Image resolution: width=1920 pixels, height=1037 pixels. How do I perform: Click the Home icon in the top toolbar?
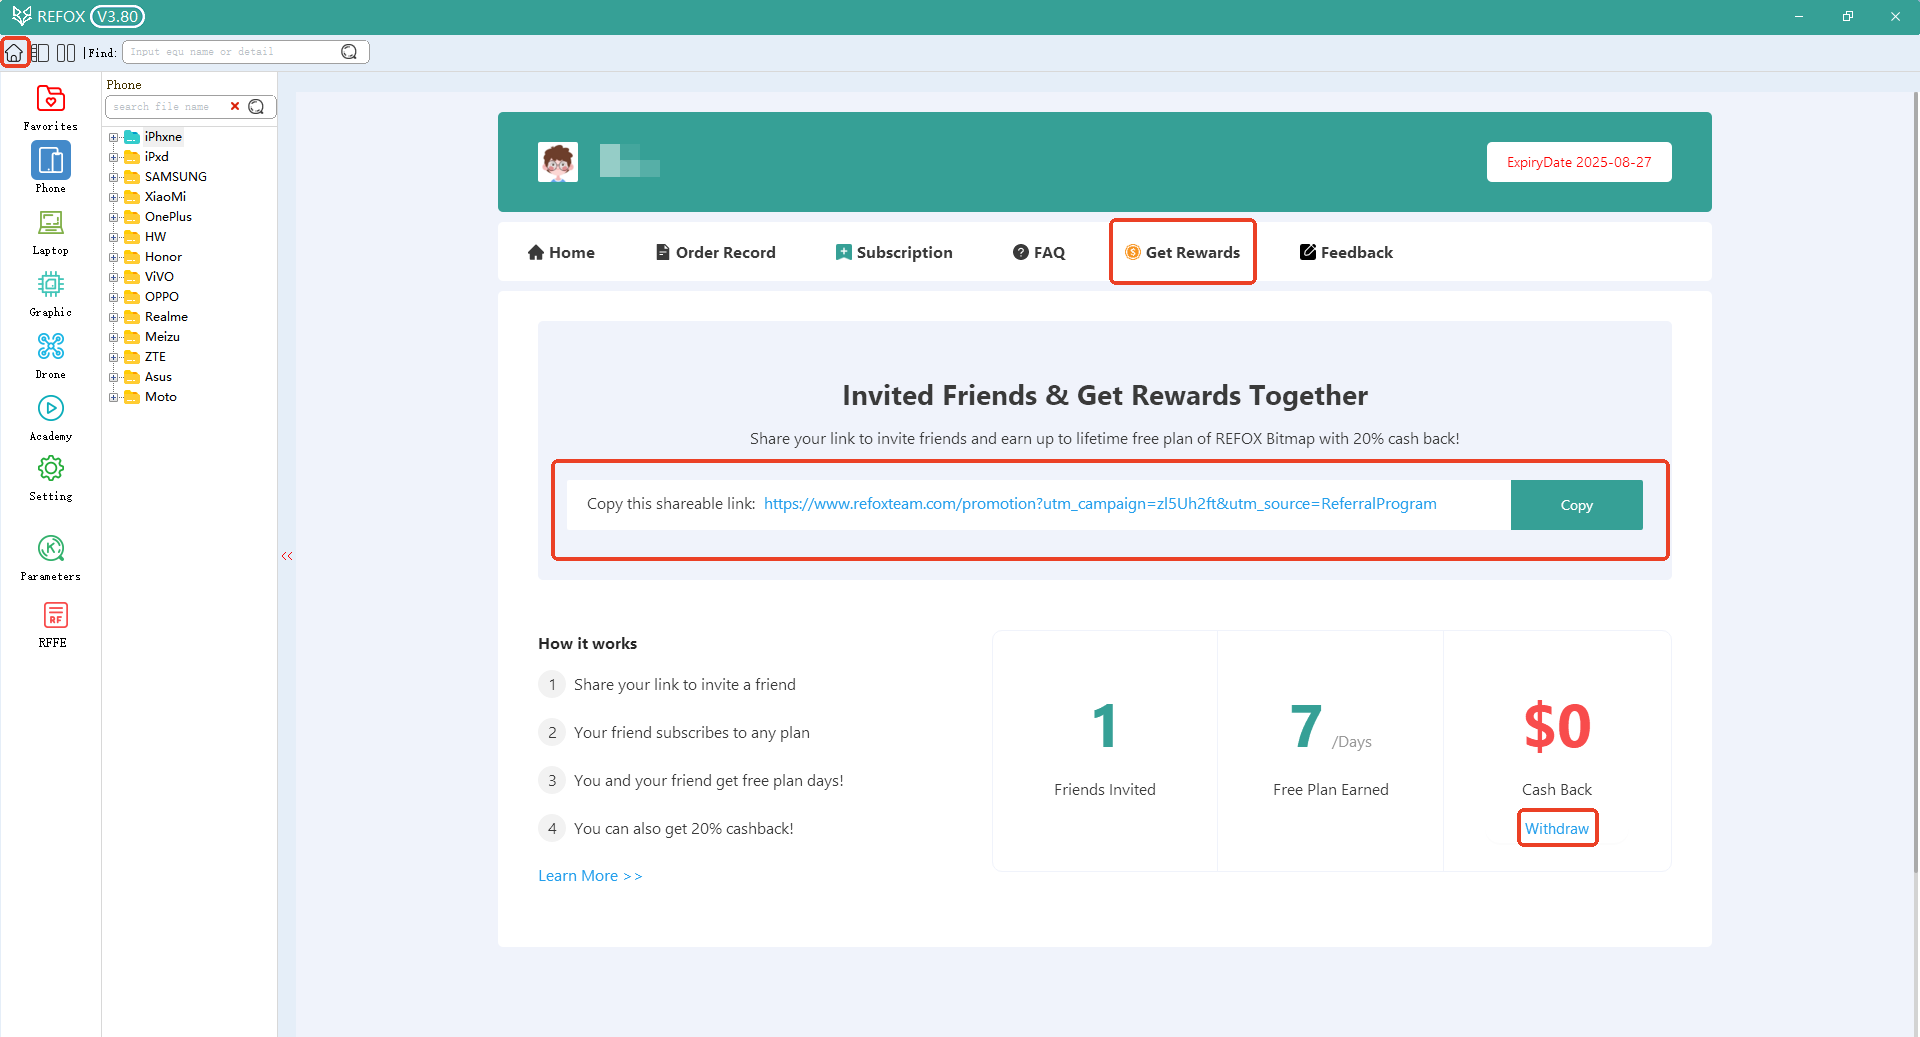click(15, 51)
